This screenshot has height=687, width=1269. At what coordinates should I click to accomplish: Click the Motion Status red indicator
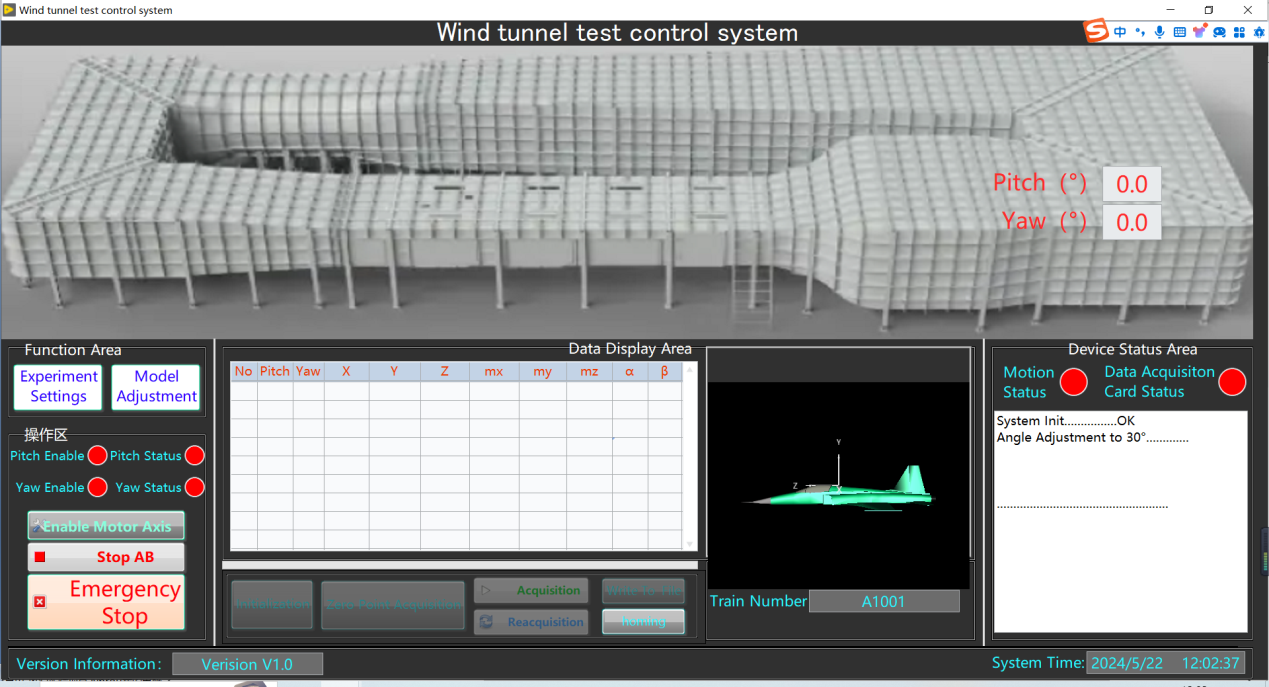coord(1074,382)
